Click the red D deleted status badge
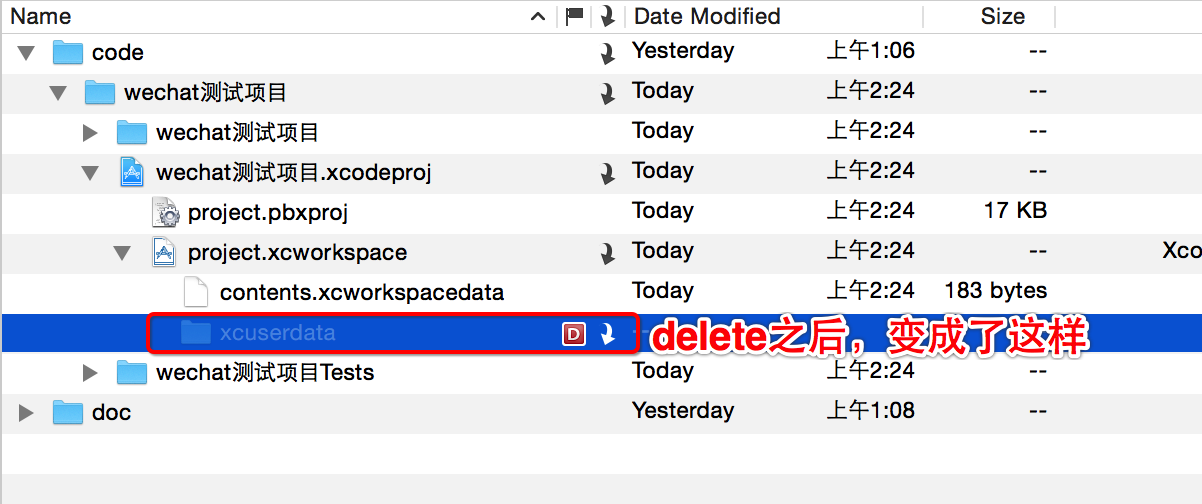The image size is (1202, 504). point(574,334)
